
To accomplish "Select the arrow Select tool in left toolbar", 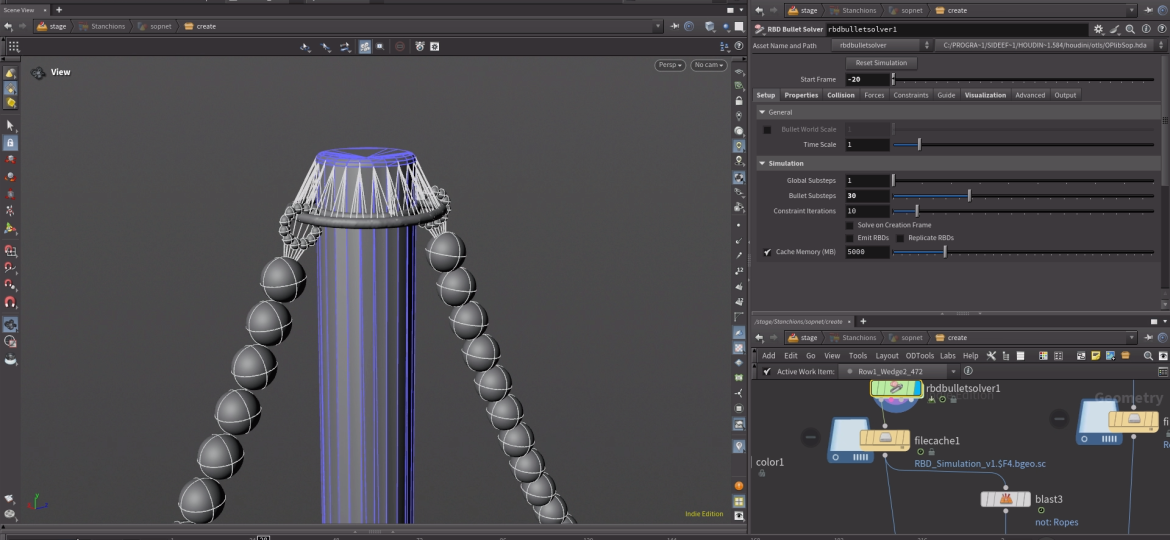I will [x=10, y=125].
